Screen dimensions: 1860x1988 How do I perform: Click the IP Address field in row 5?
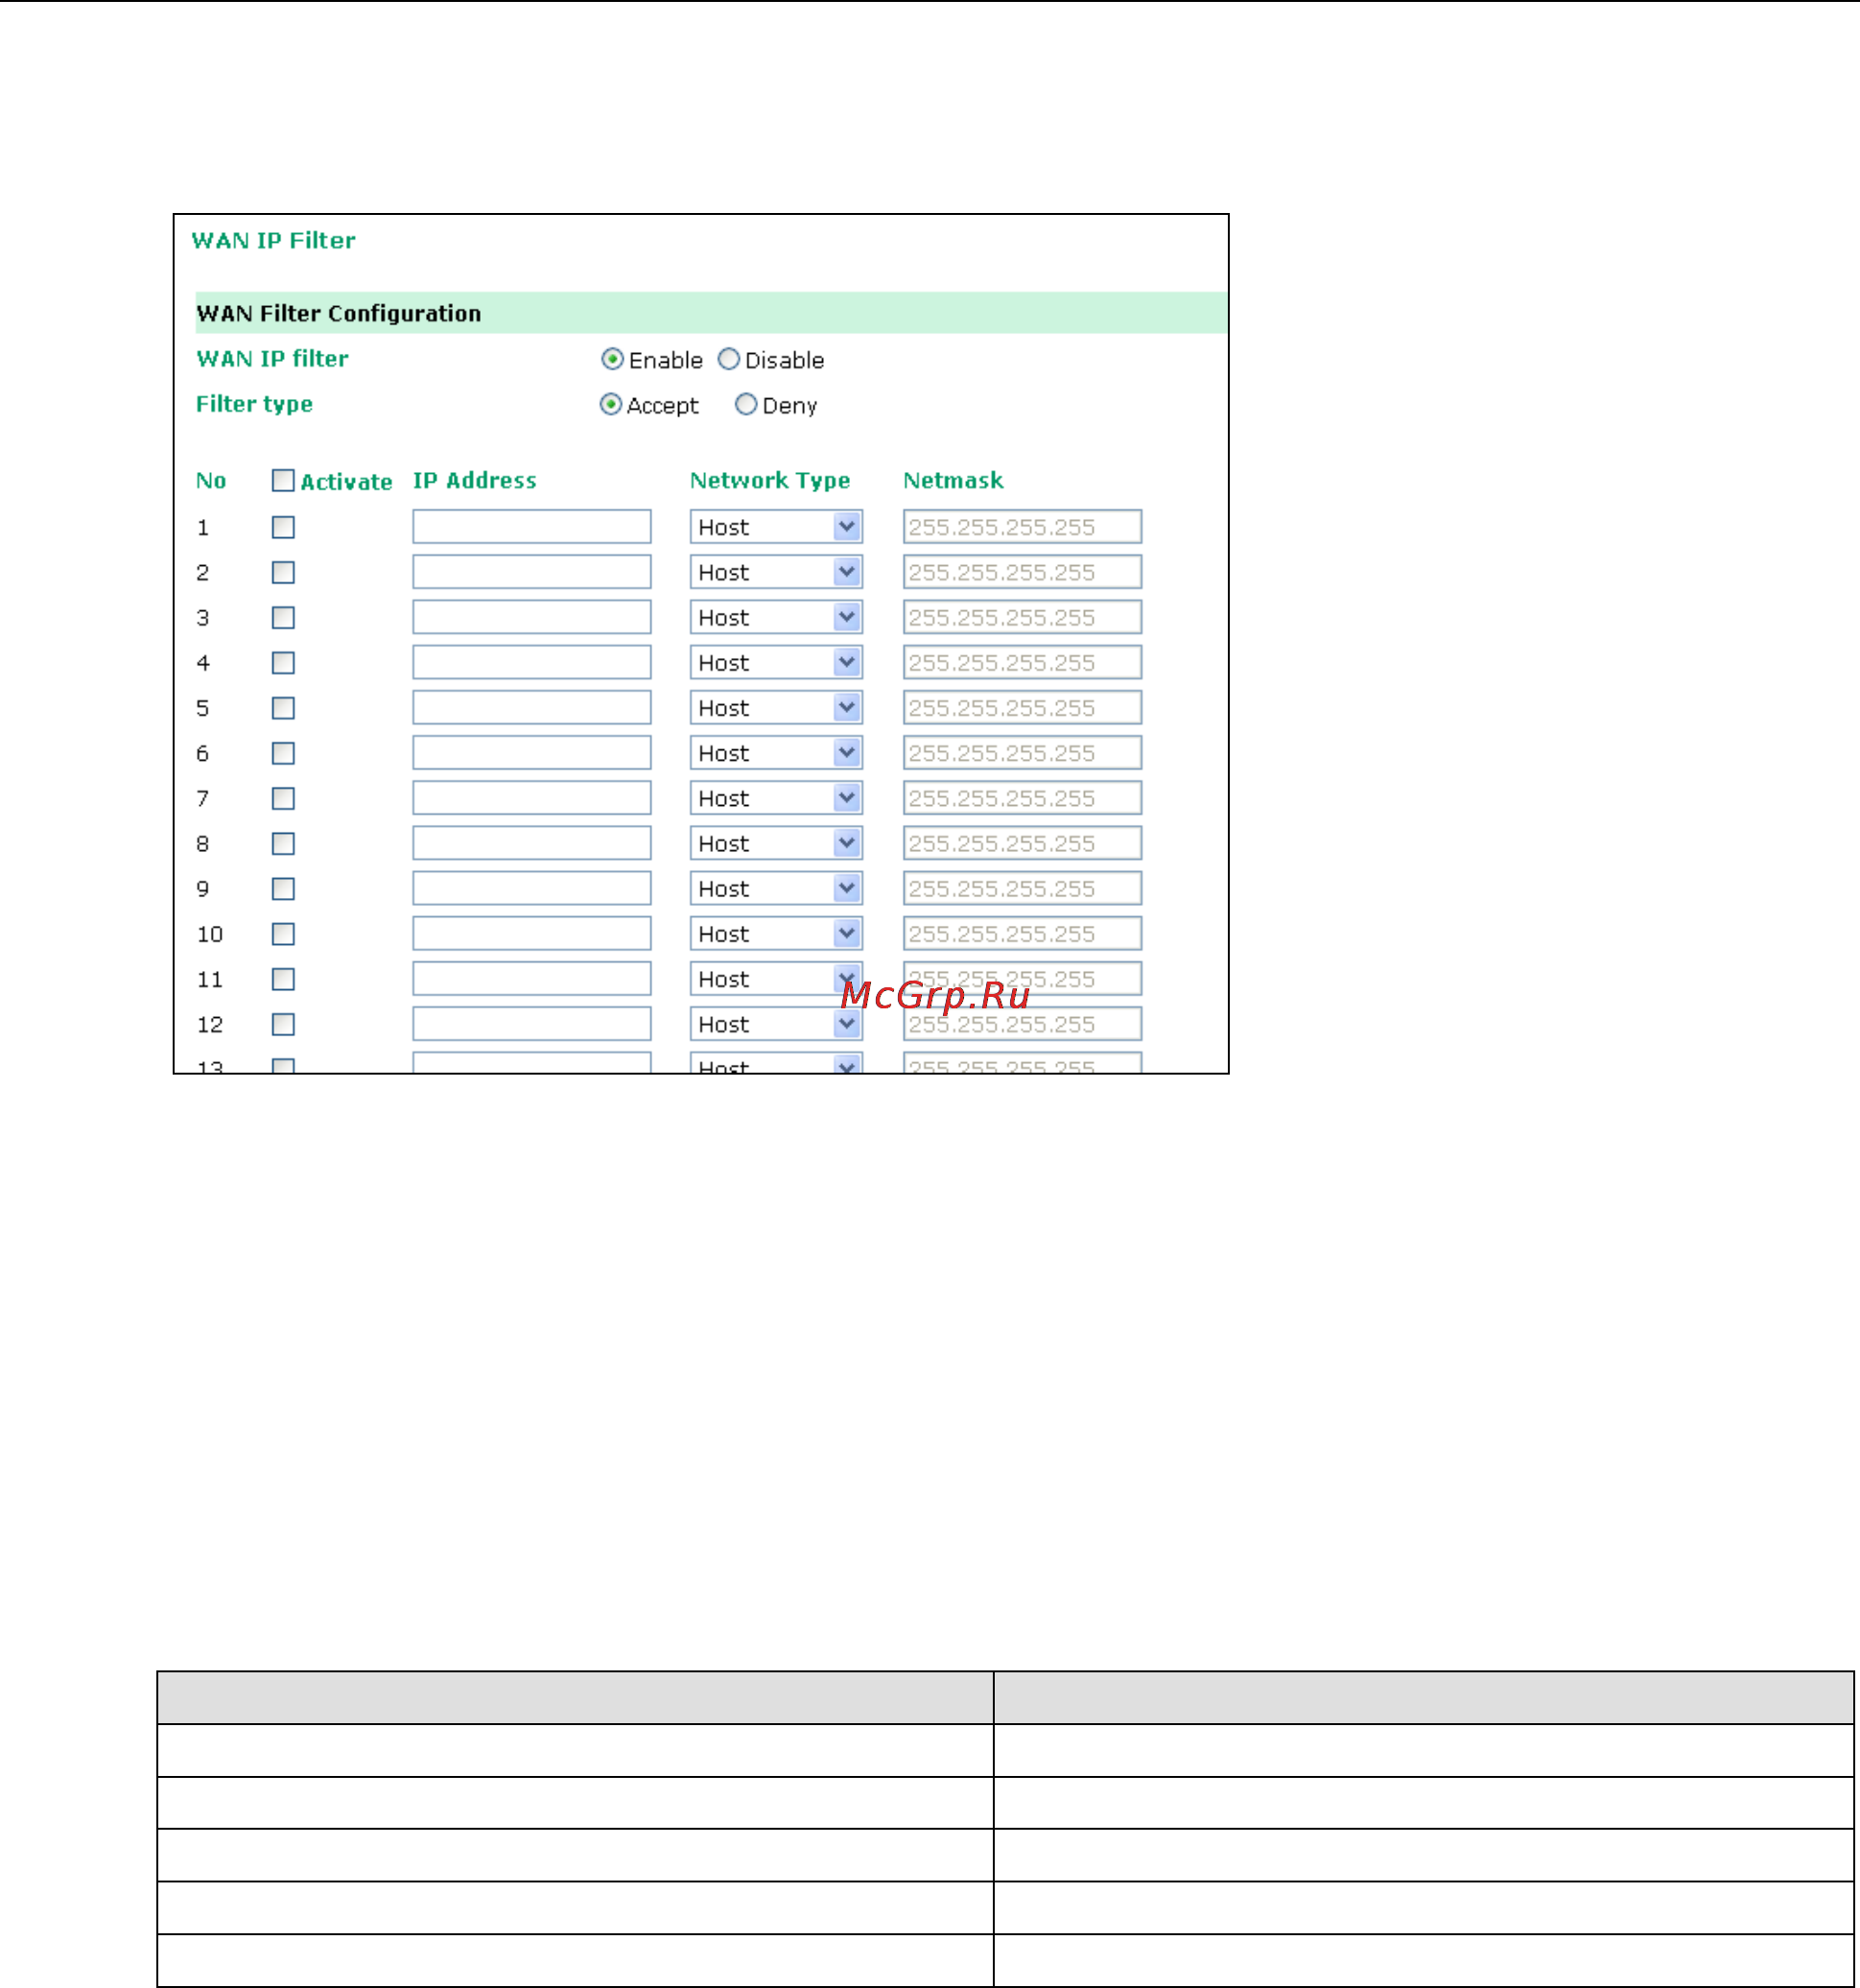532,708
